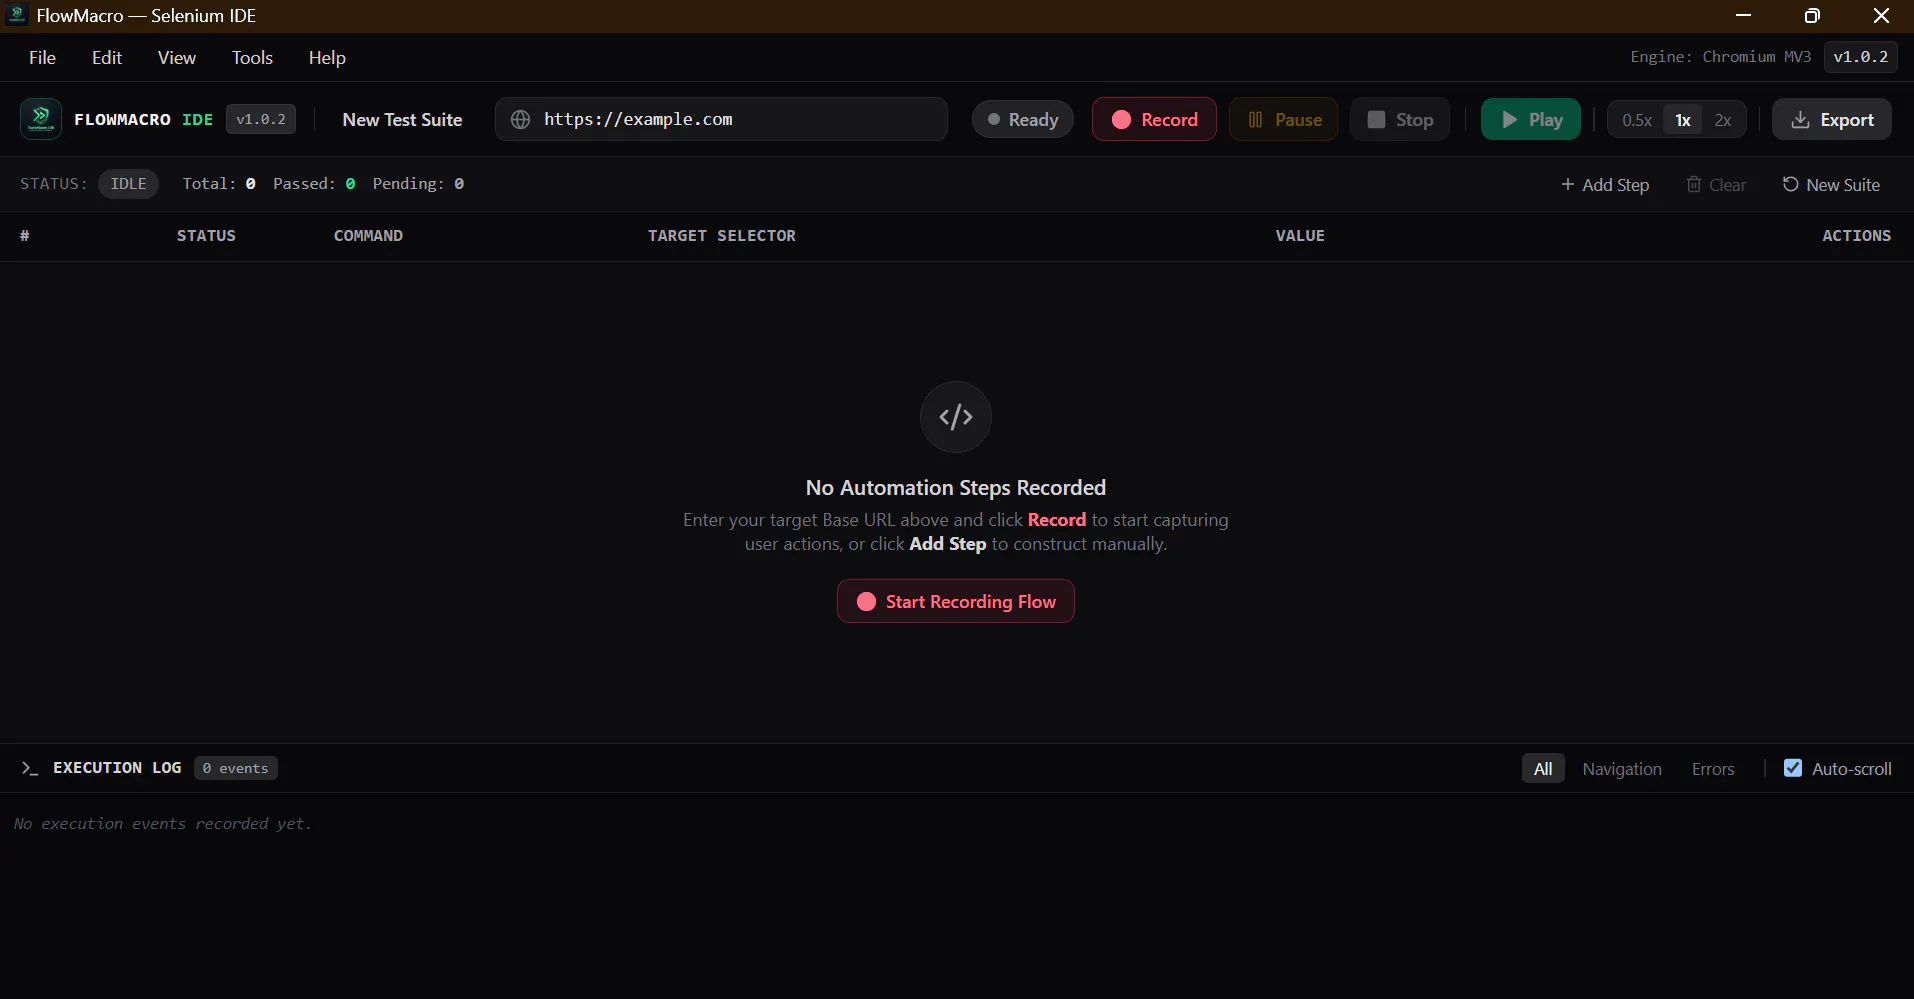Image resolution: width=1914 pixels, height=999 pixels.
Task: Open the View menu
Action: (x=177, y=57)
